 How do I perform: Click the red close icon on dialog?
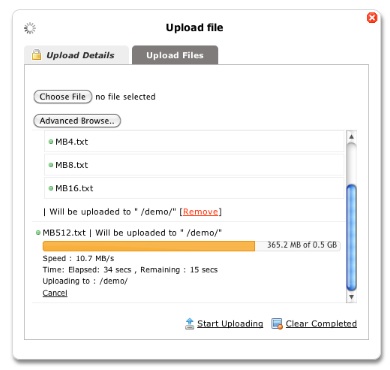pos(372,17)
